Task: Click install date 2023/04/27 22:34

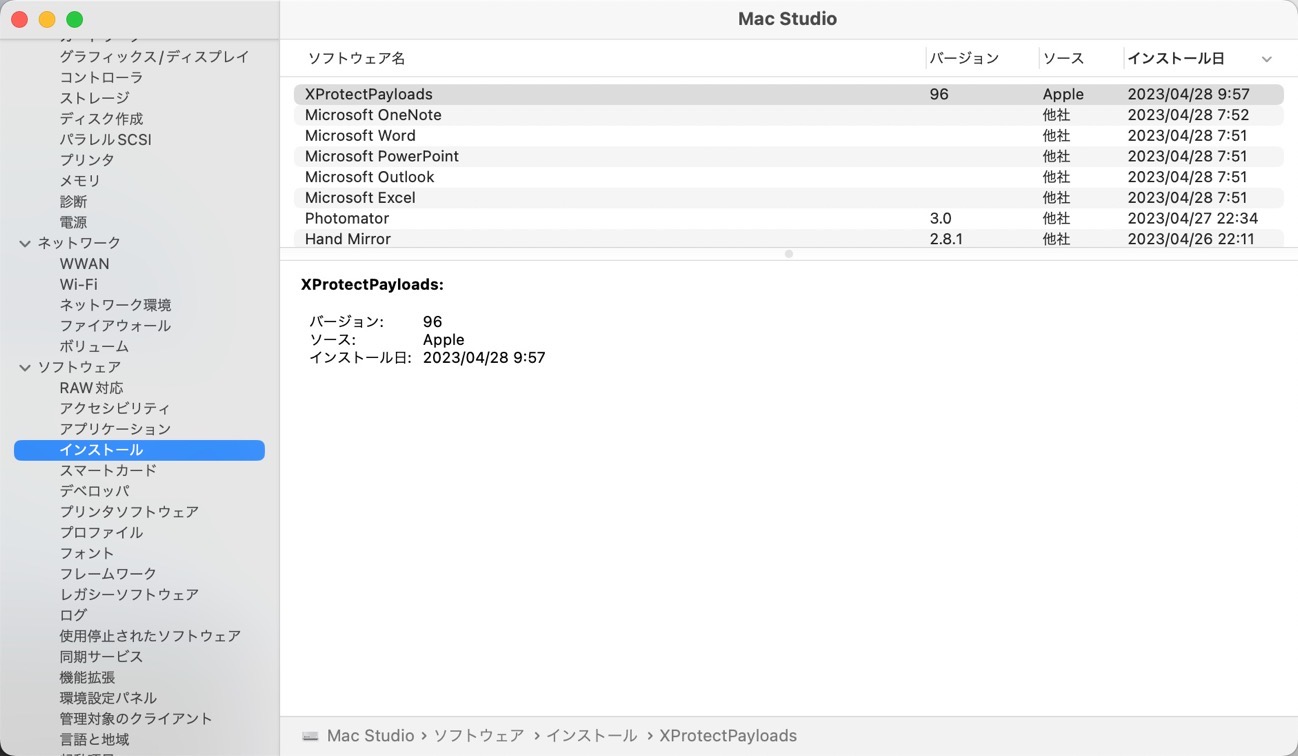Action: pyautogui.click(x=1193, y=218)
